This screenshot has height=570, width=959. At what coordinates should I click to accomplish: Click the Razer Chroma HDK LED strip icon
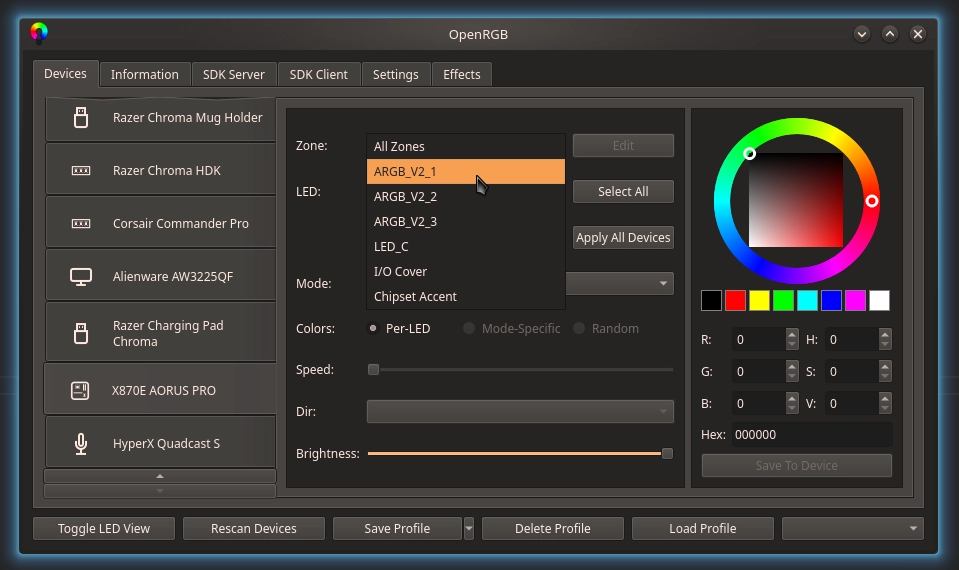81,171
